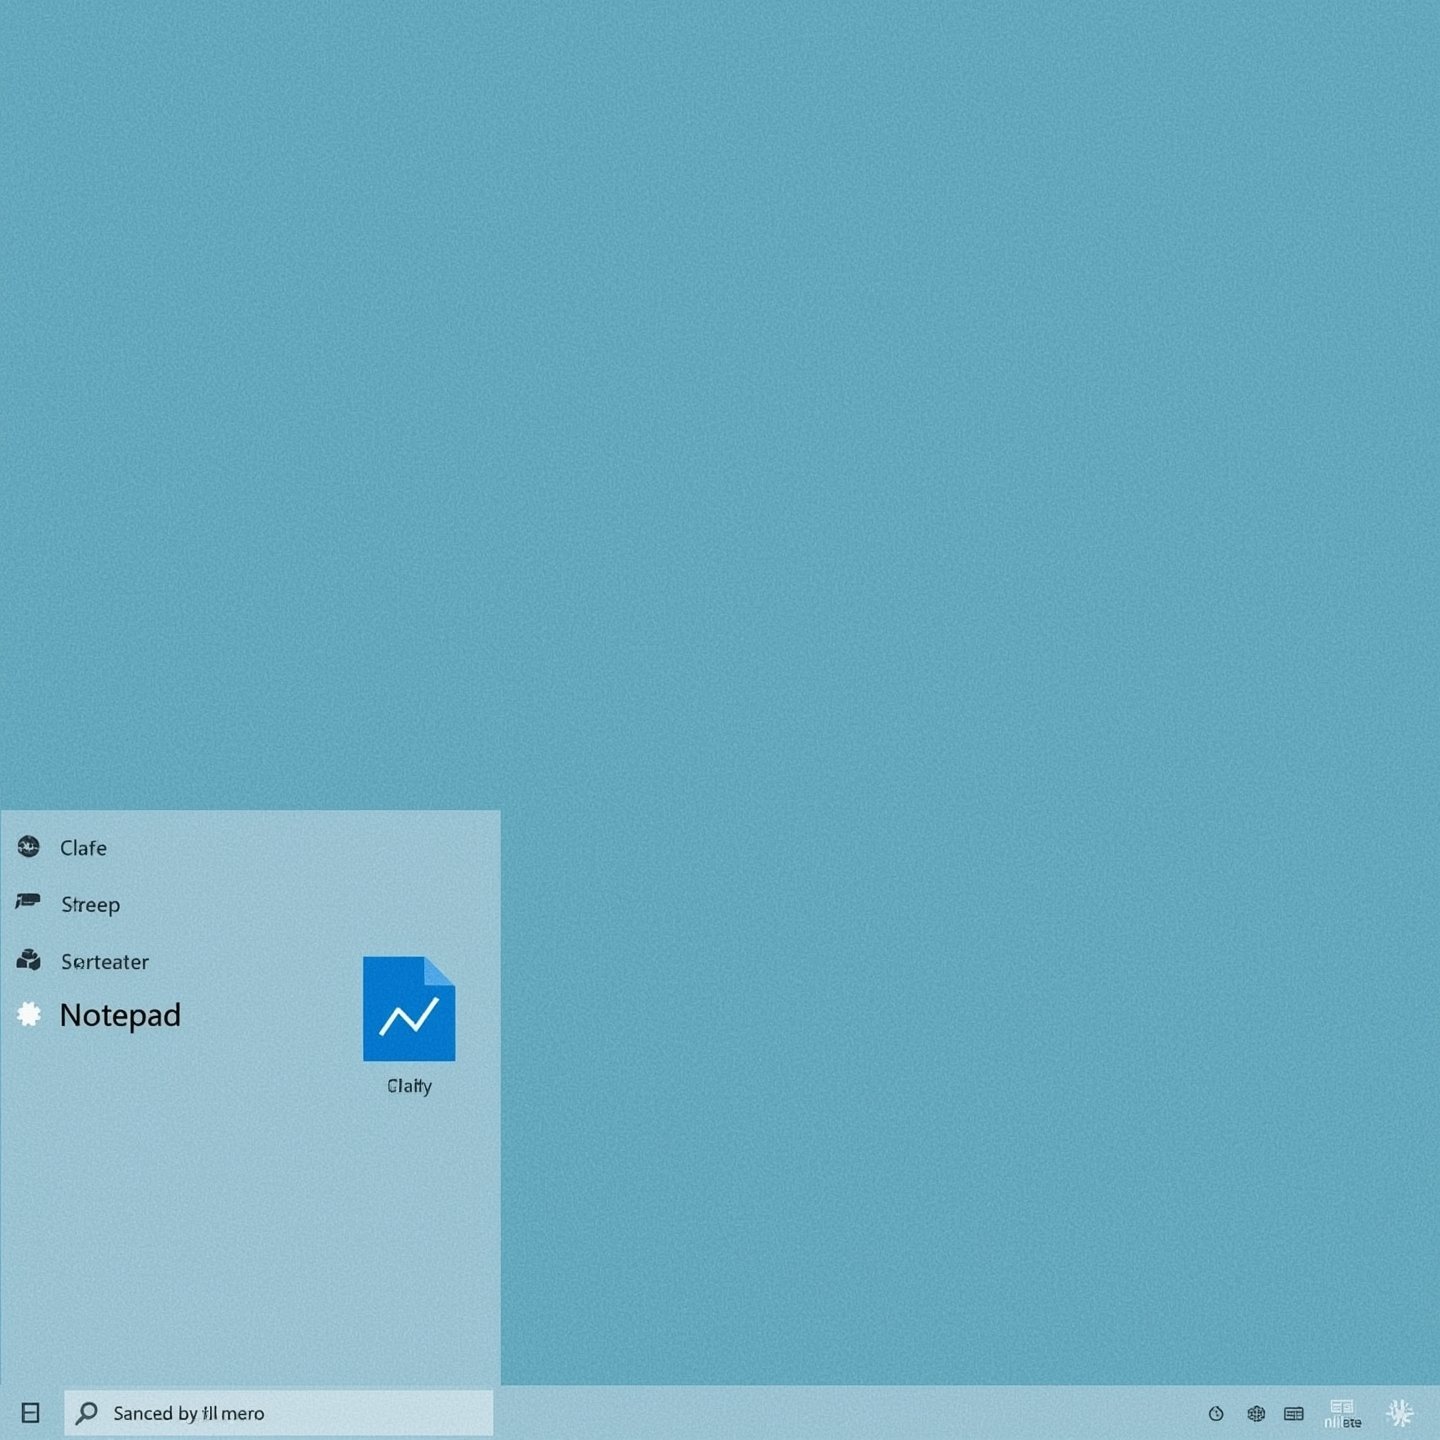1440x1440 pixels.
Task: Click the clock icon in the system tray
Action: [1216, 1413]
